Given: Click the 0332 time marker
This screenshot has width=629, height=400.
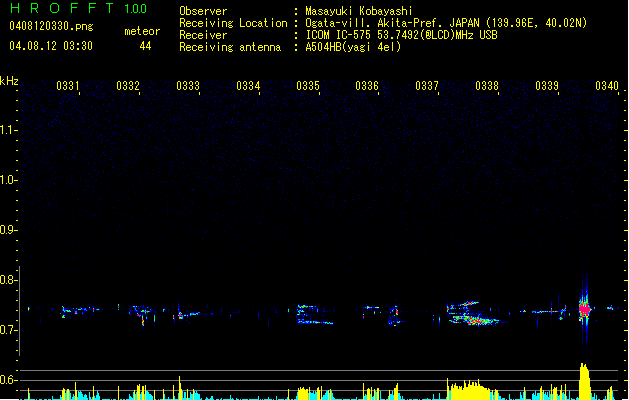Looking at the screenshot, I should click(128, 85).
